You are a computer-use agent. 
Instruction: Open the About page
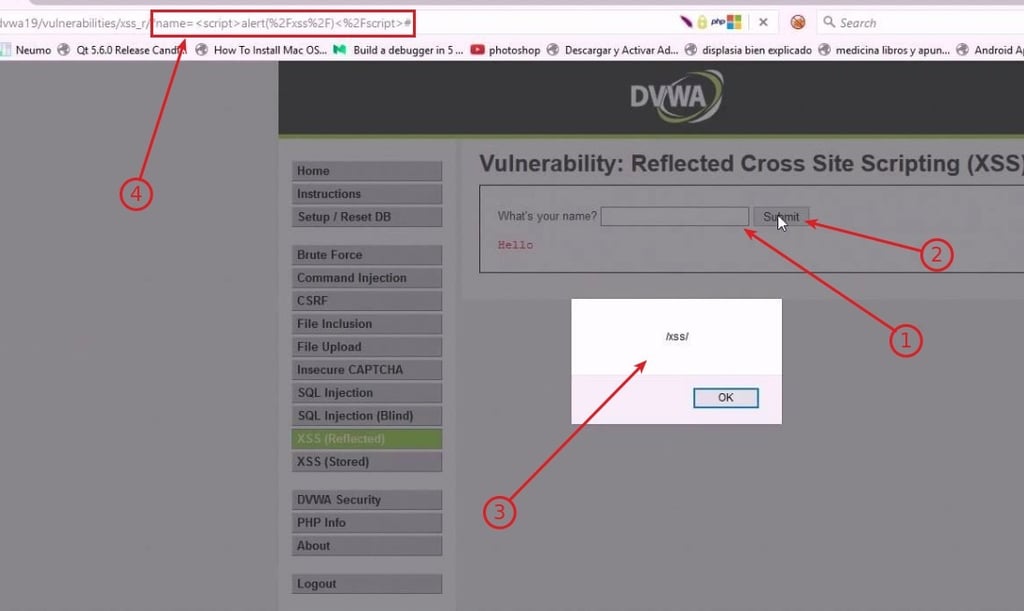click(366, 546)
